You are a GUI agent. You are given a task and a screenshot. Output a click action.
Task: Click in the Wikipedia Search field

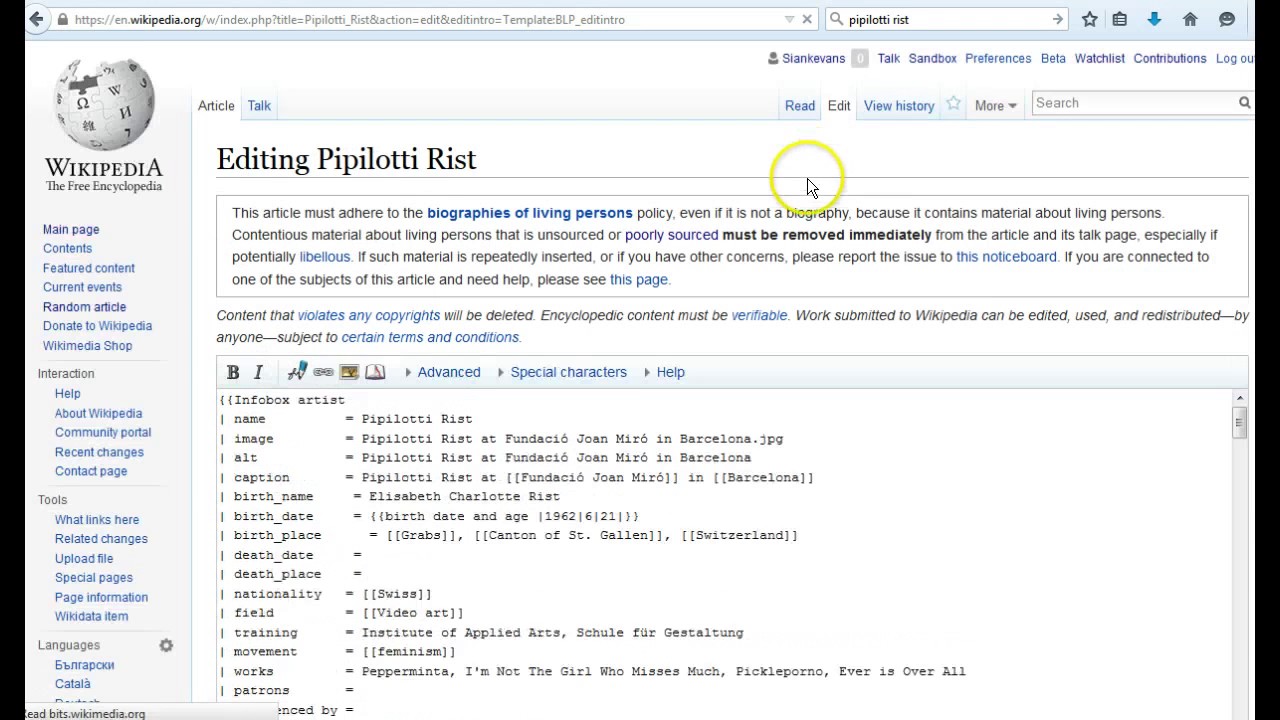[x=1134, y=103]
